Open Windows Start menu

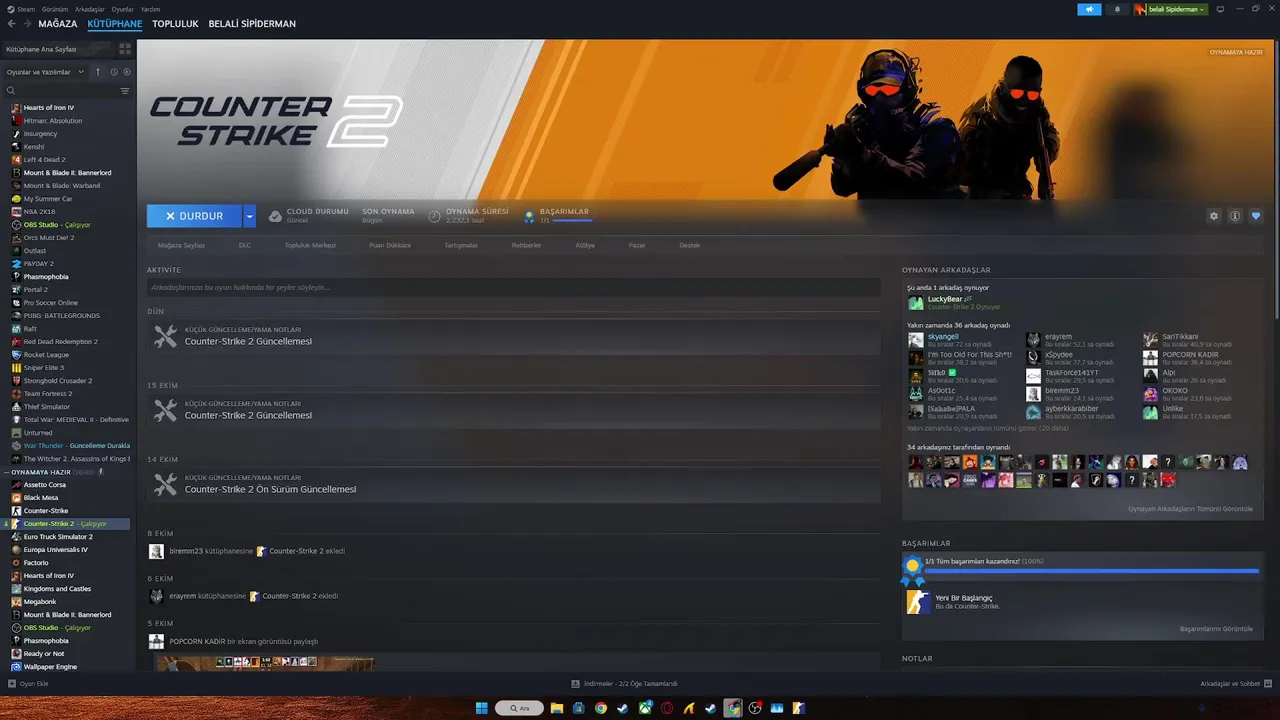481,708
